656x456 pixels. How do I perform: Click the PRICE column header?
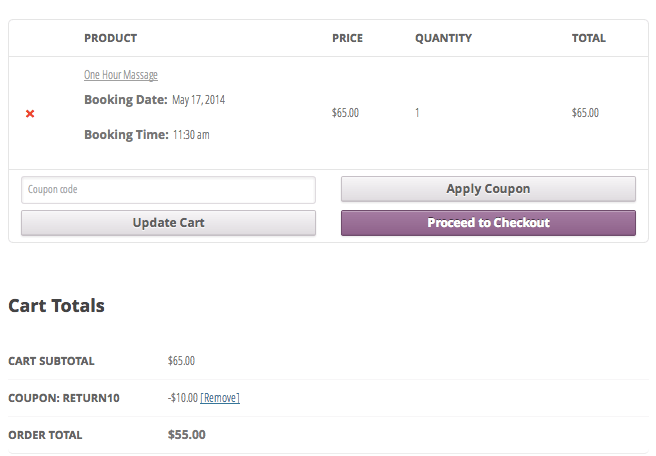[x=347, y=39]
